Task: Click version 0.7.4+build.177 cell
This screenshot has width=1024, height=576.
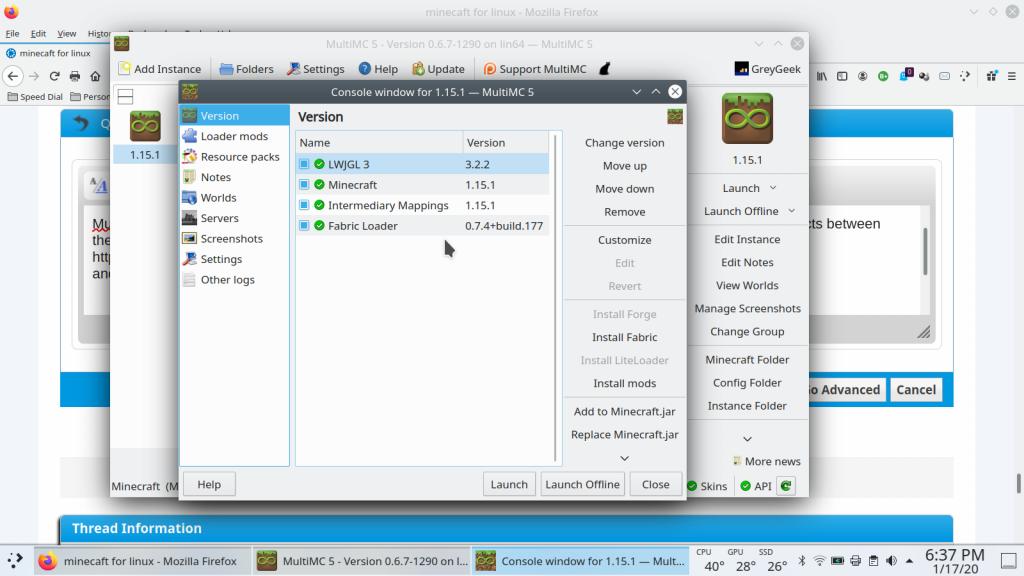Action: 504,226
